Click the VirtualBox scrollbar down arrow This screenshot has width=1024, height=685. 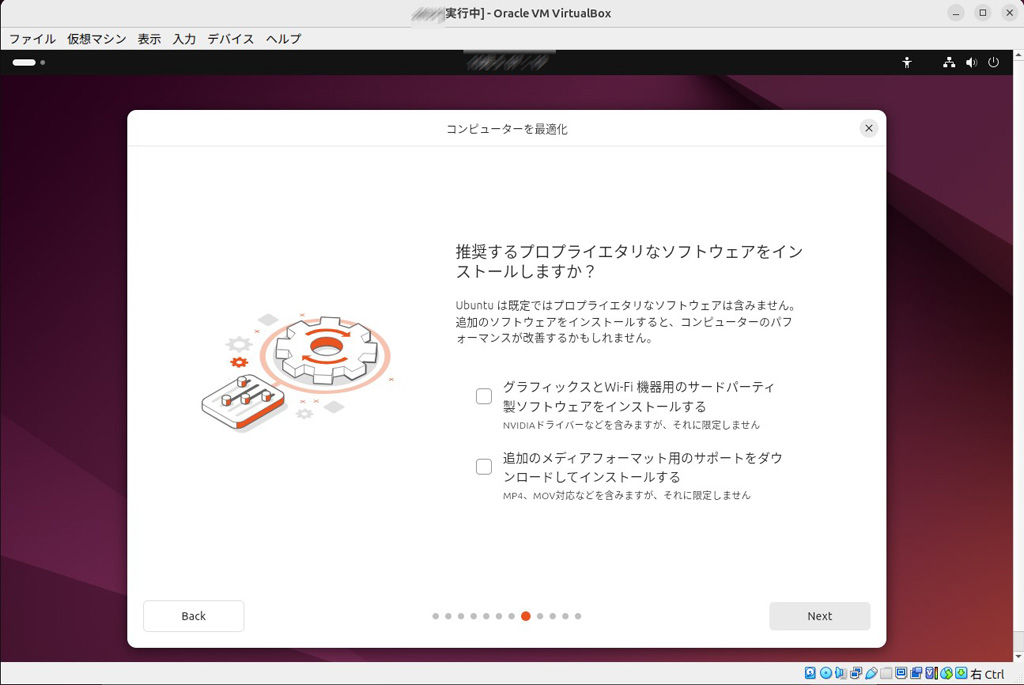coord(1019,656)
